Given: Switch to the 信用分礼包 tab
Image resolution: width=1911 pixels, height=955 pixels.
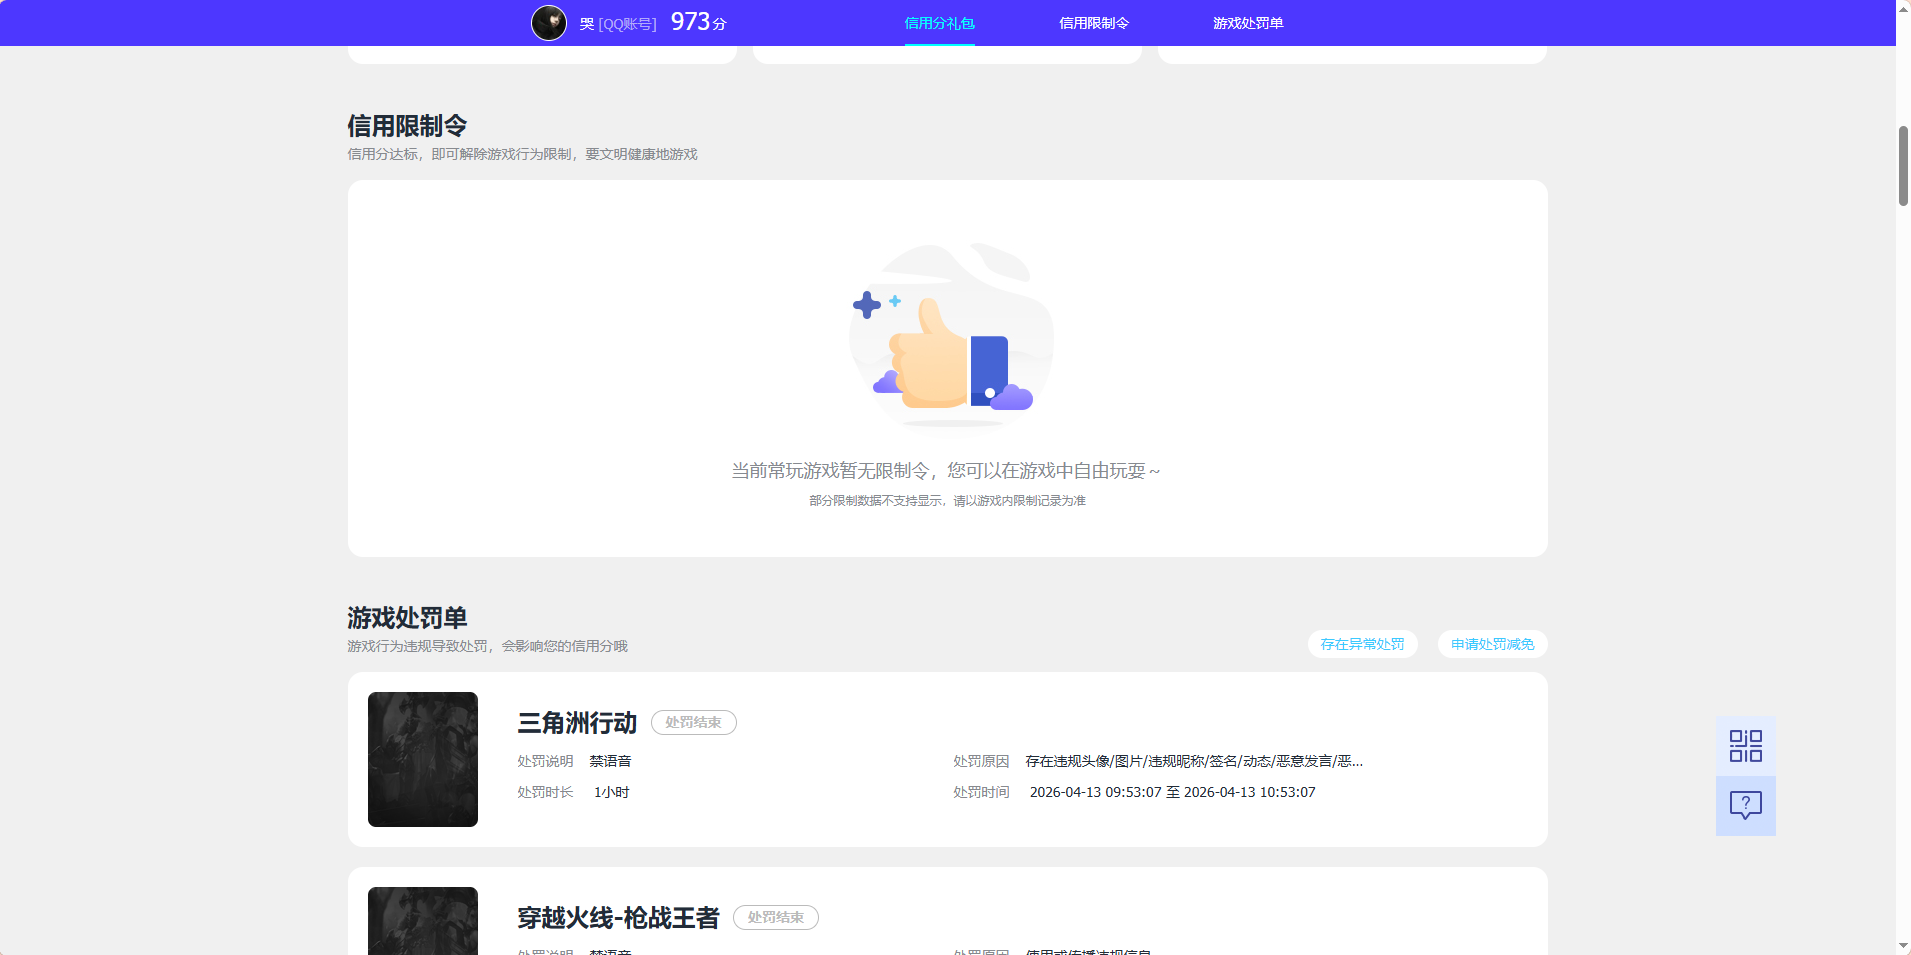Looking at the screenshot, I should pos(939,23).
